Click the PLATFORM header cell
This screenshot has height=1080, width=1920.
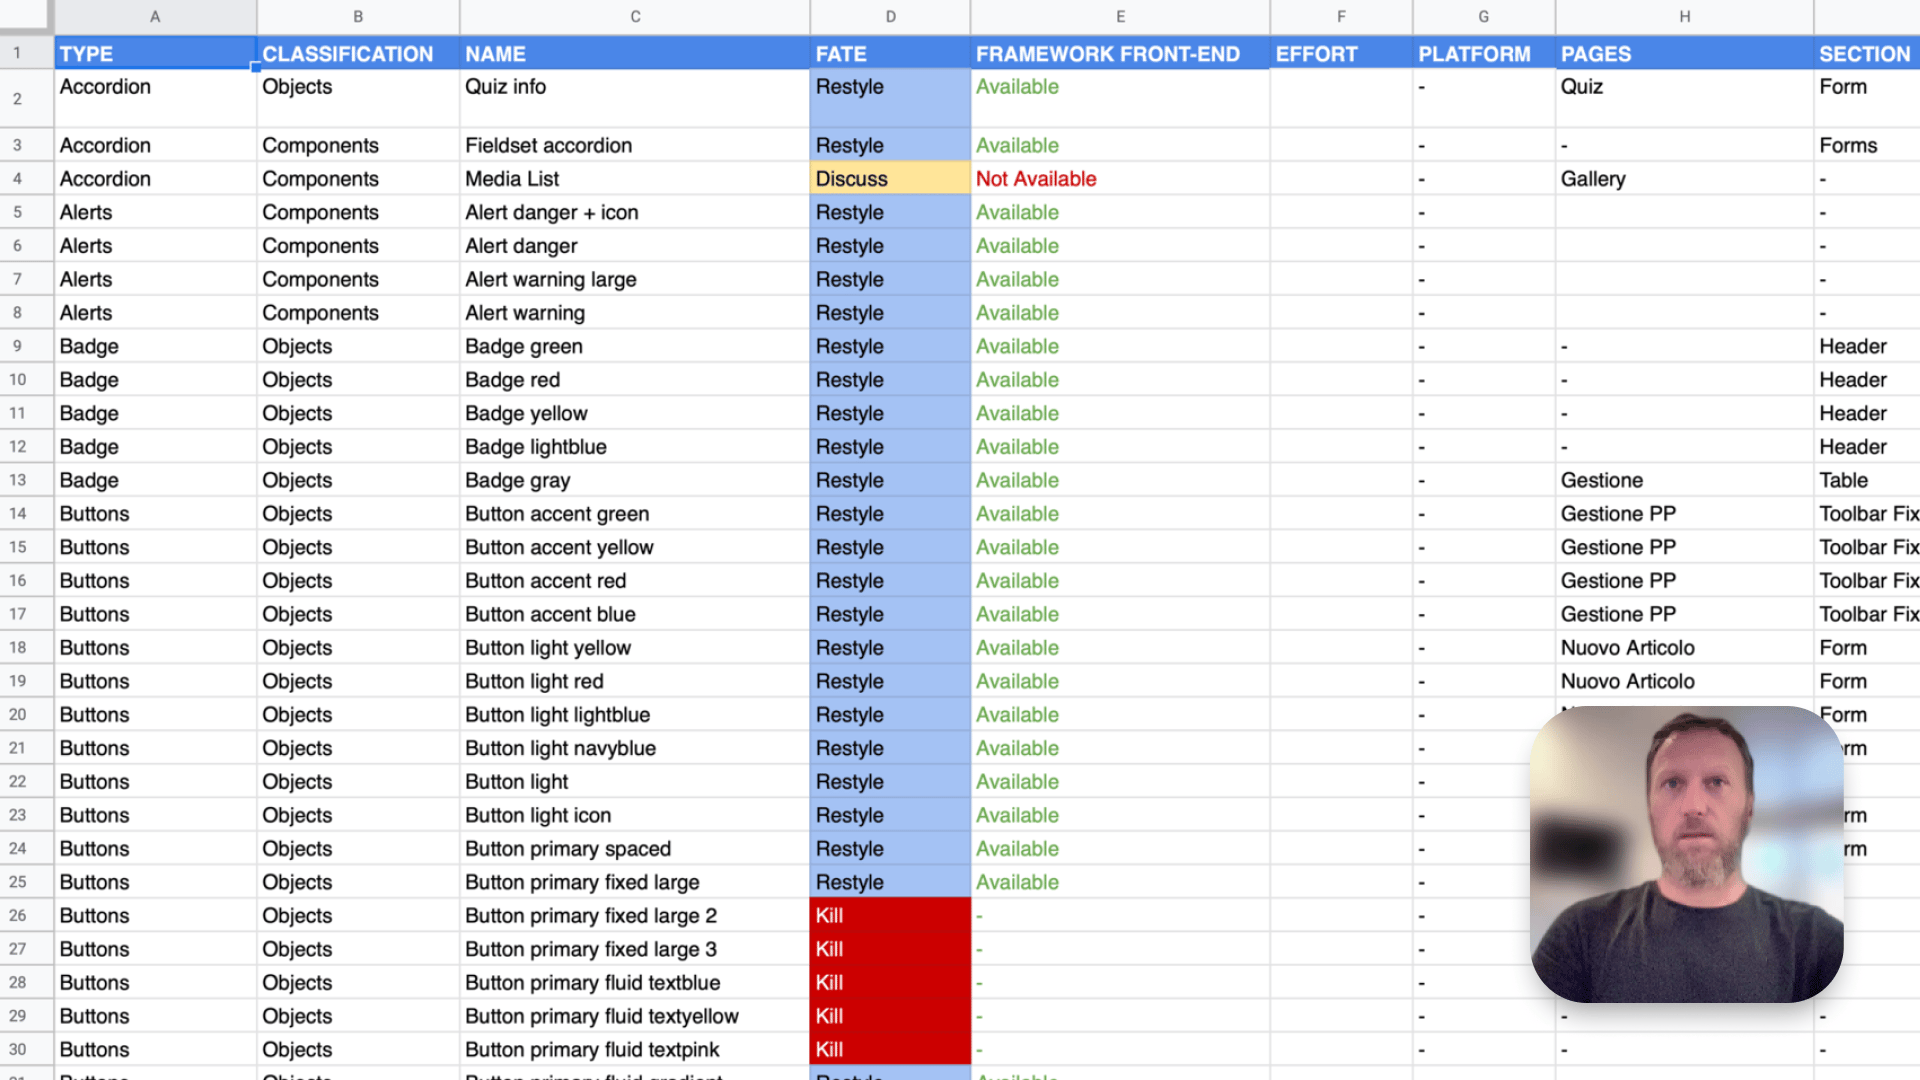tap(1484, 54)
